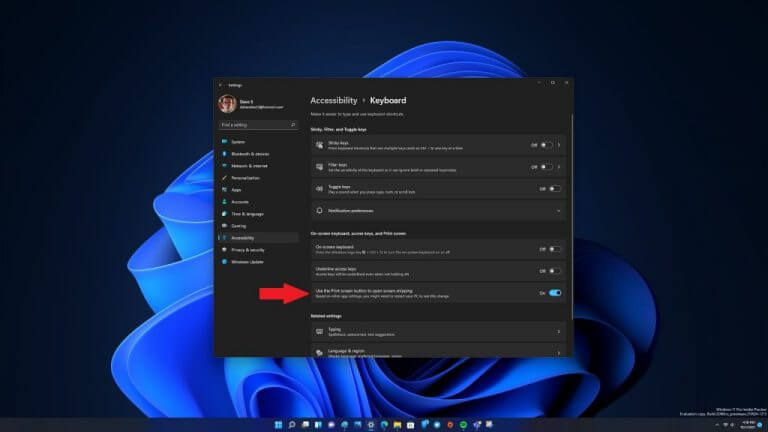The width and height of the screenshot is (768, 432).
Task: Click the Time & language globe icon
Action: click(224, 214)
